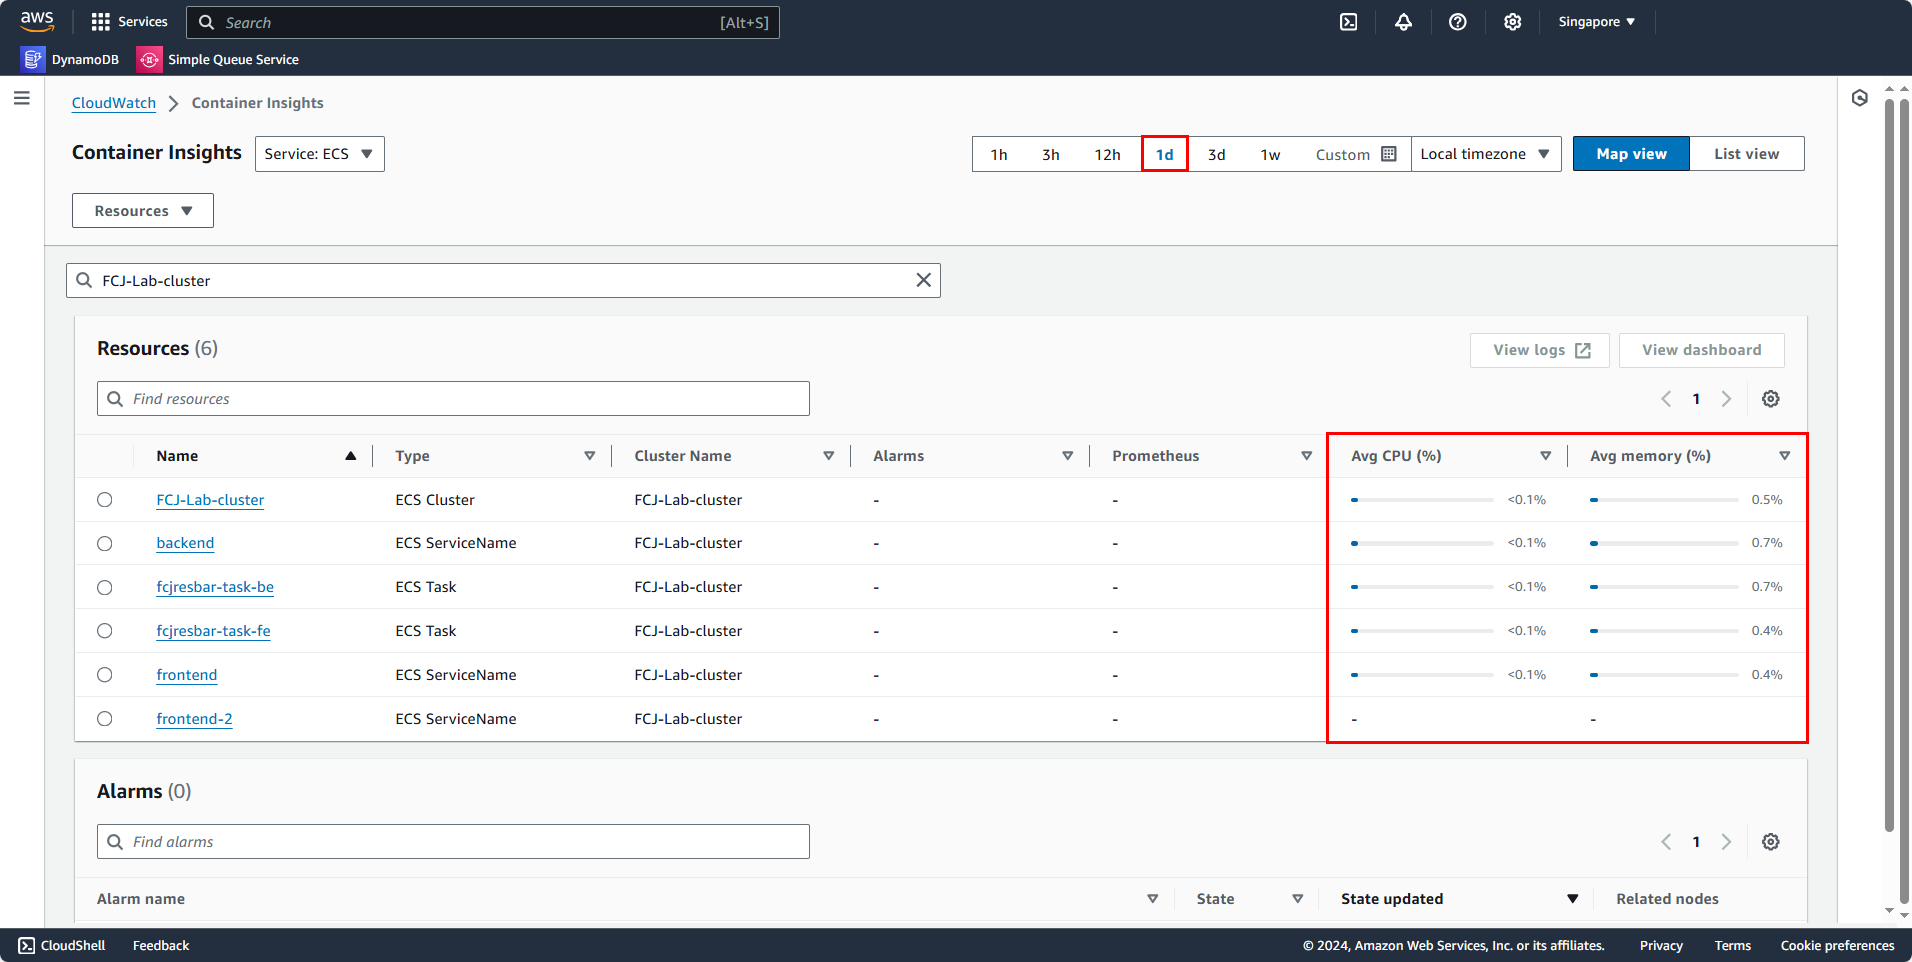The image size is (1912, 962).
Task: Open the help question mark menu
Action: 1458,22
